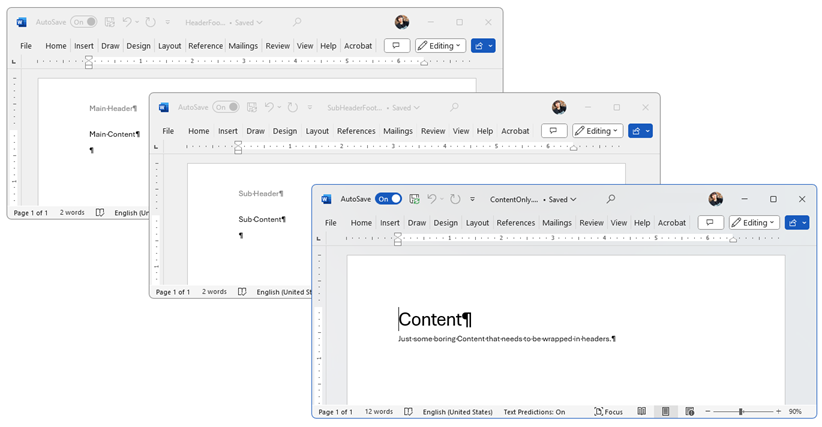Turn off AutoSave in ContentOnly window
The width and height of the screenshot is (822, 427).
[388, 199]
